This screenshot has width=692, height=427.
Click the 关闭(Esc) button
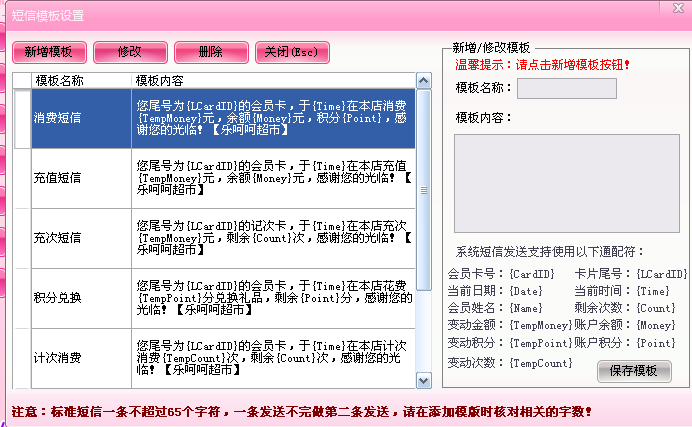click(x=292, y=52)
